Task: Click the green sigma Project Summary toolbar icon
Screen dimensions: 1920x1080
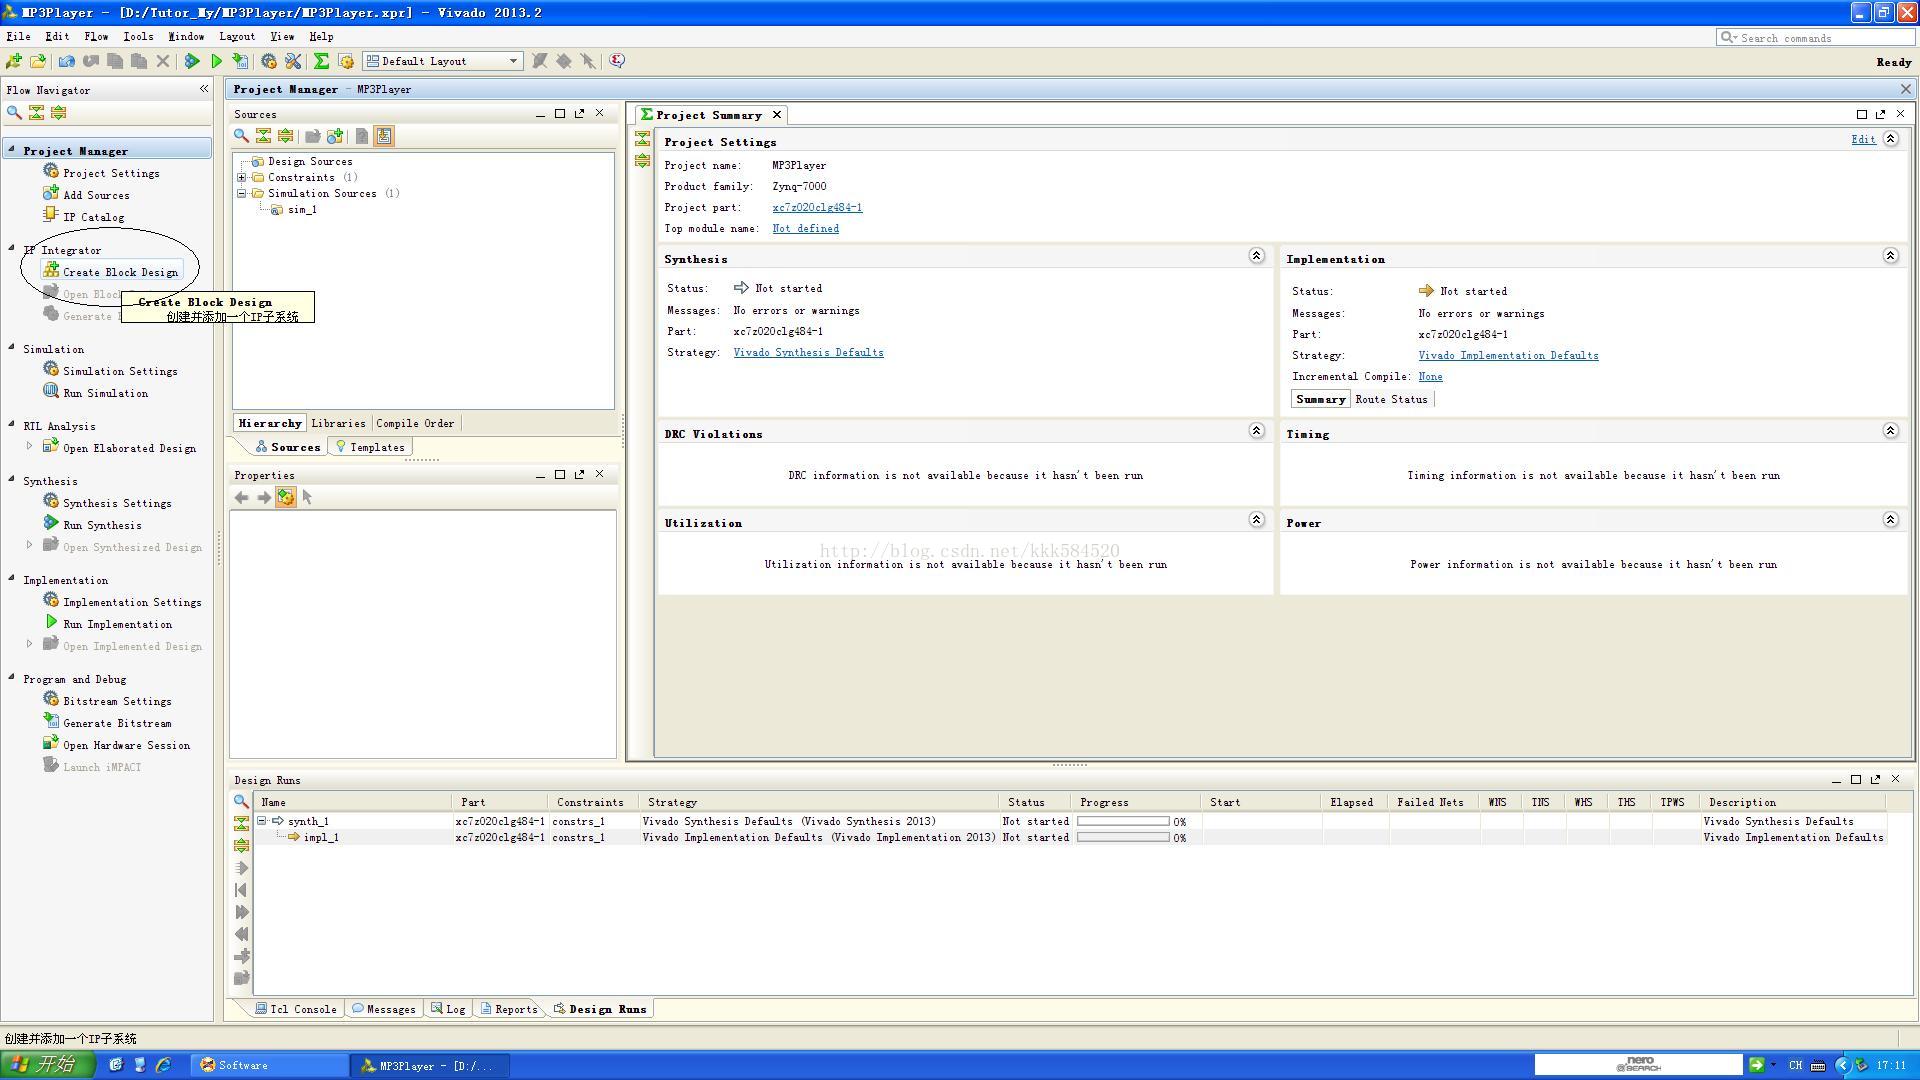Action: [321, 61]
